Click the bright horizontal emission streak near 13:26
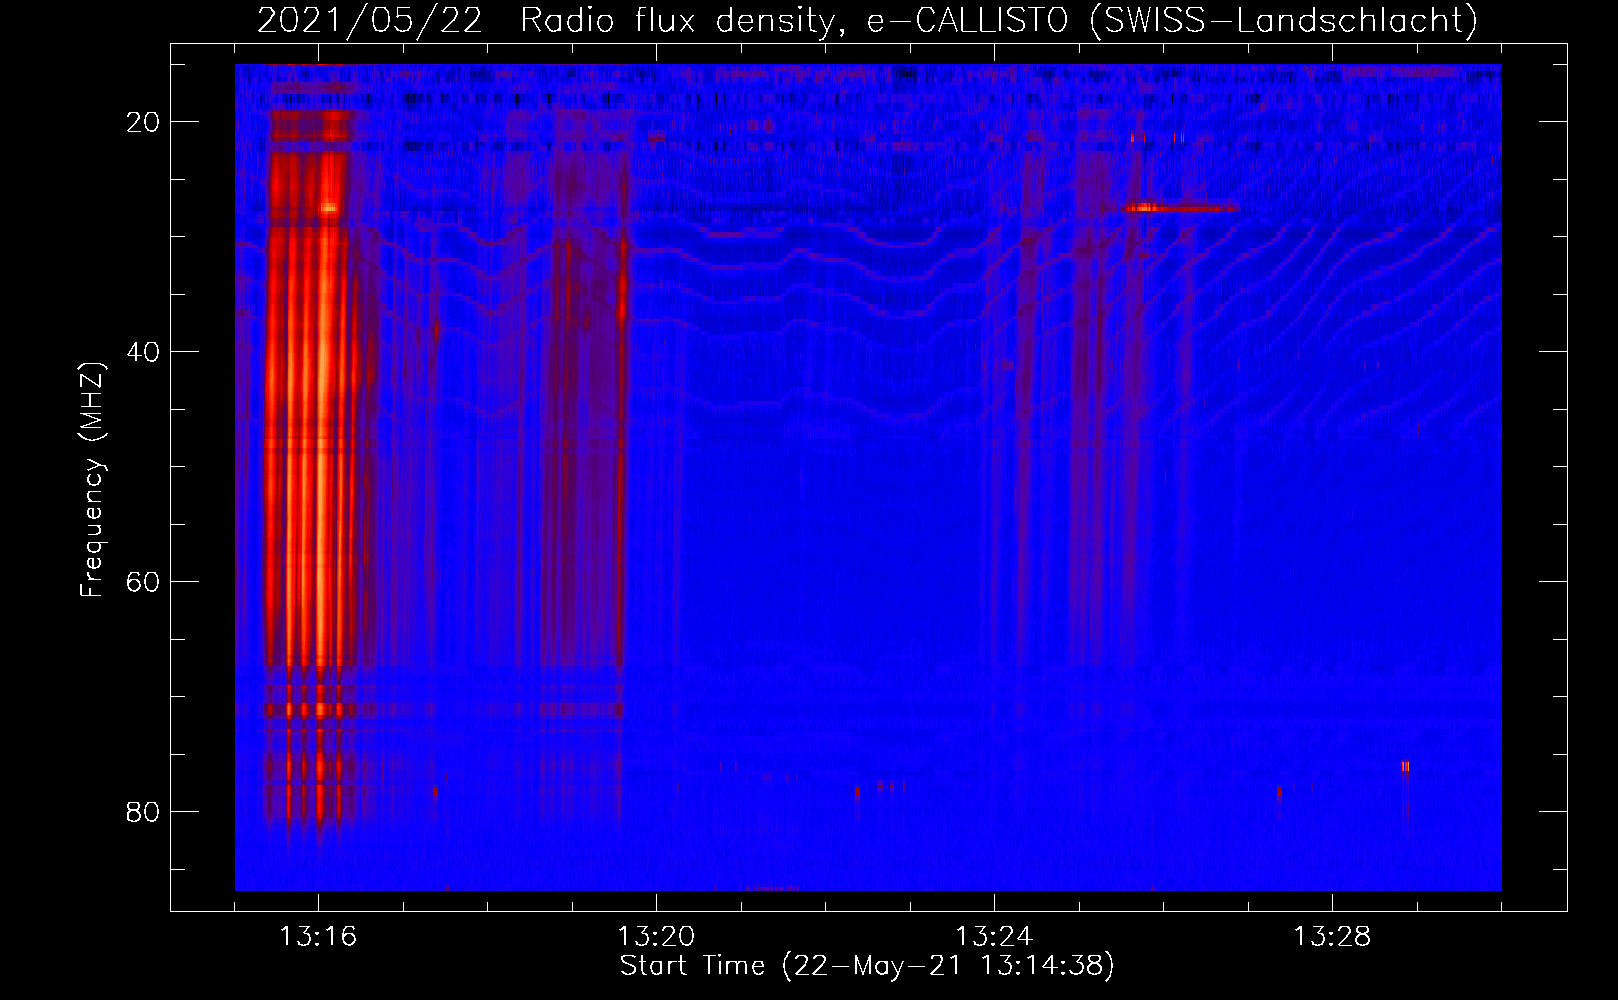This screenshot has height=1000, width=1618. (x=1180, y=208)
